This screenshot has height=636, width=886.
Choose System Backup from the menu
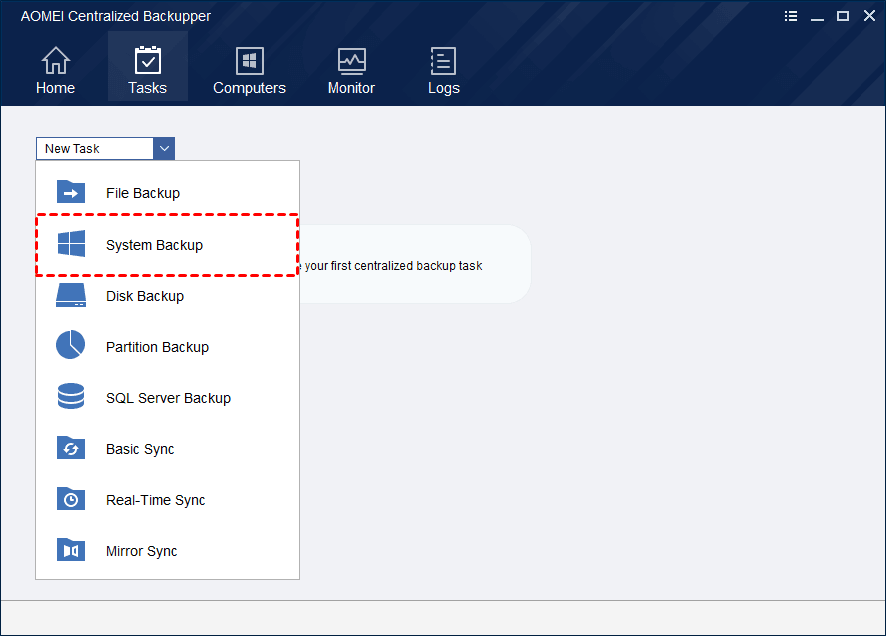click(x=167, y=245)
